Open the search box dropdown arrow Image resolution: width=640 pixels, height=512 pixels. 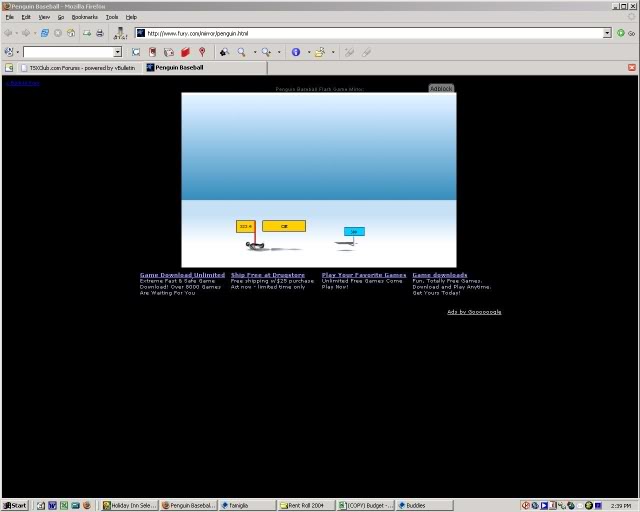coord(118,52)
